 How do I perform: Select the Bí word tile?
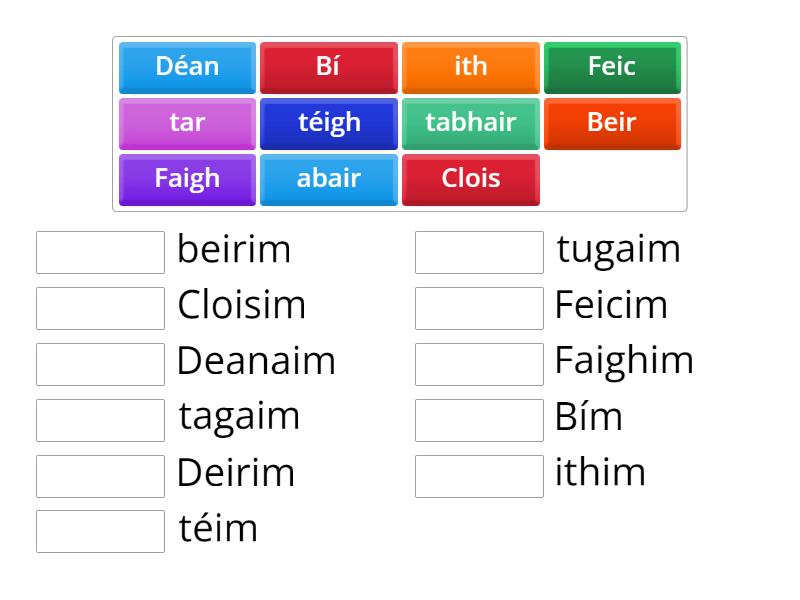tap(328, 67)
